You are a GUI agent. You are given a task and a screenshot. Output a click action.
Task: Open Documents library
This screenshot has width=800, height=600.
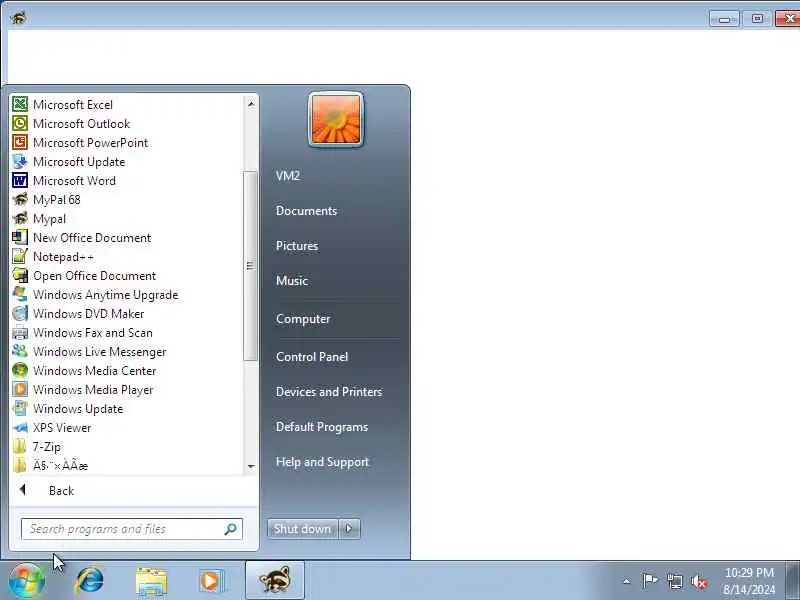click(306, 211)
